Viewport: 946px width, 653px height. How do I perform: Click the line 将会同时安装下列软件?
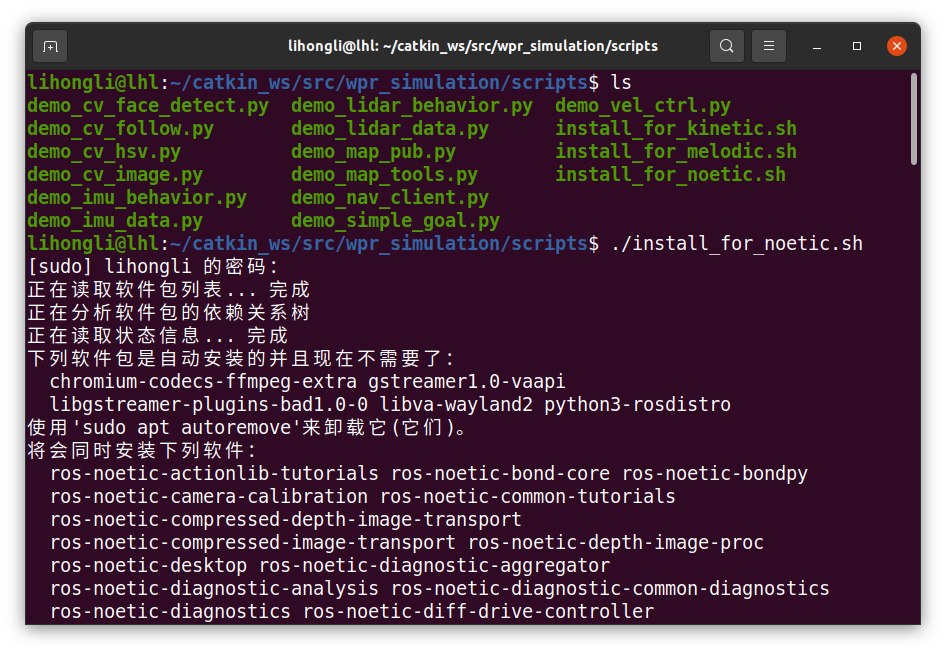(x=142, y=450)
